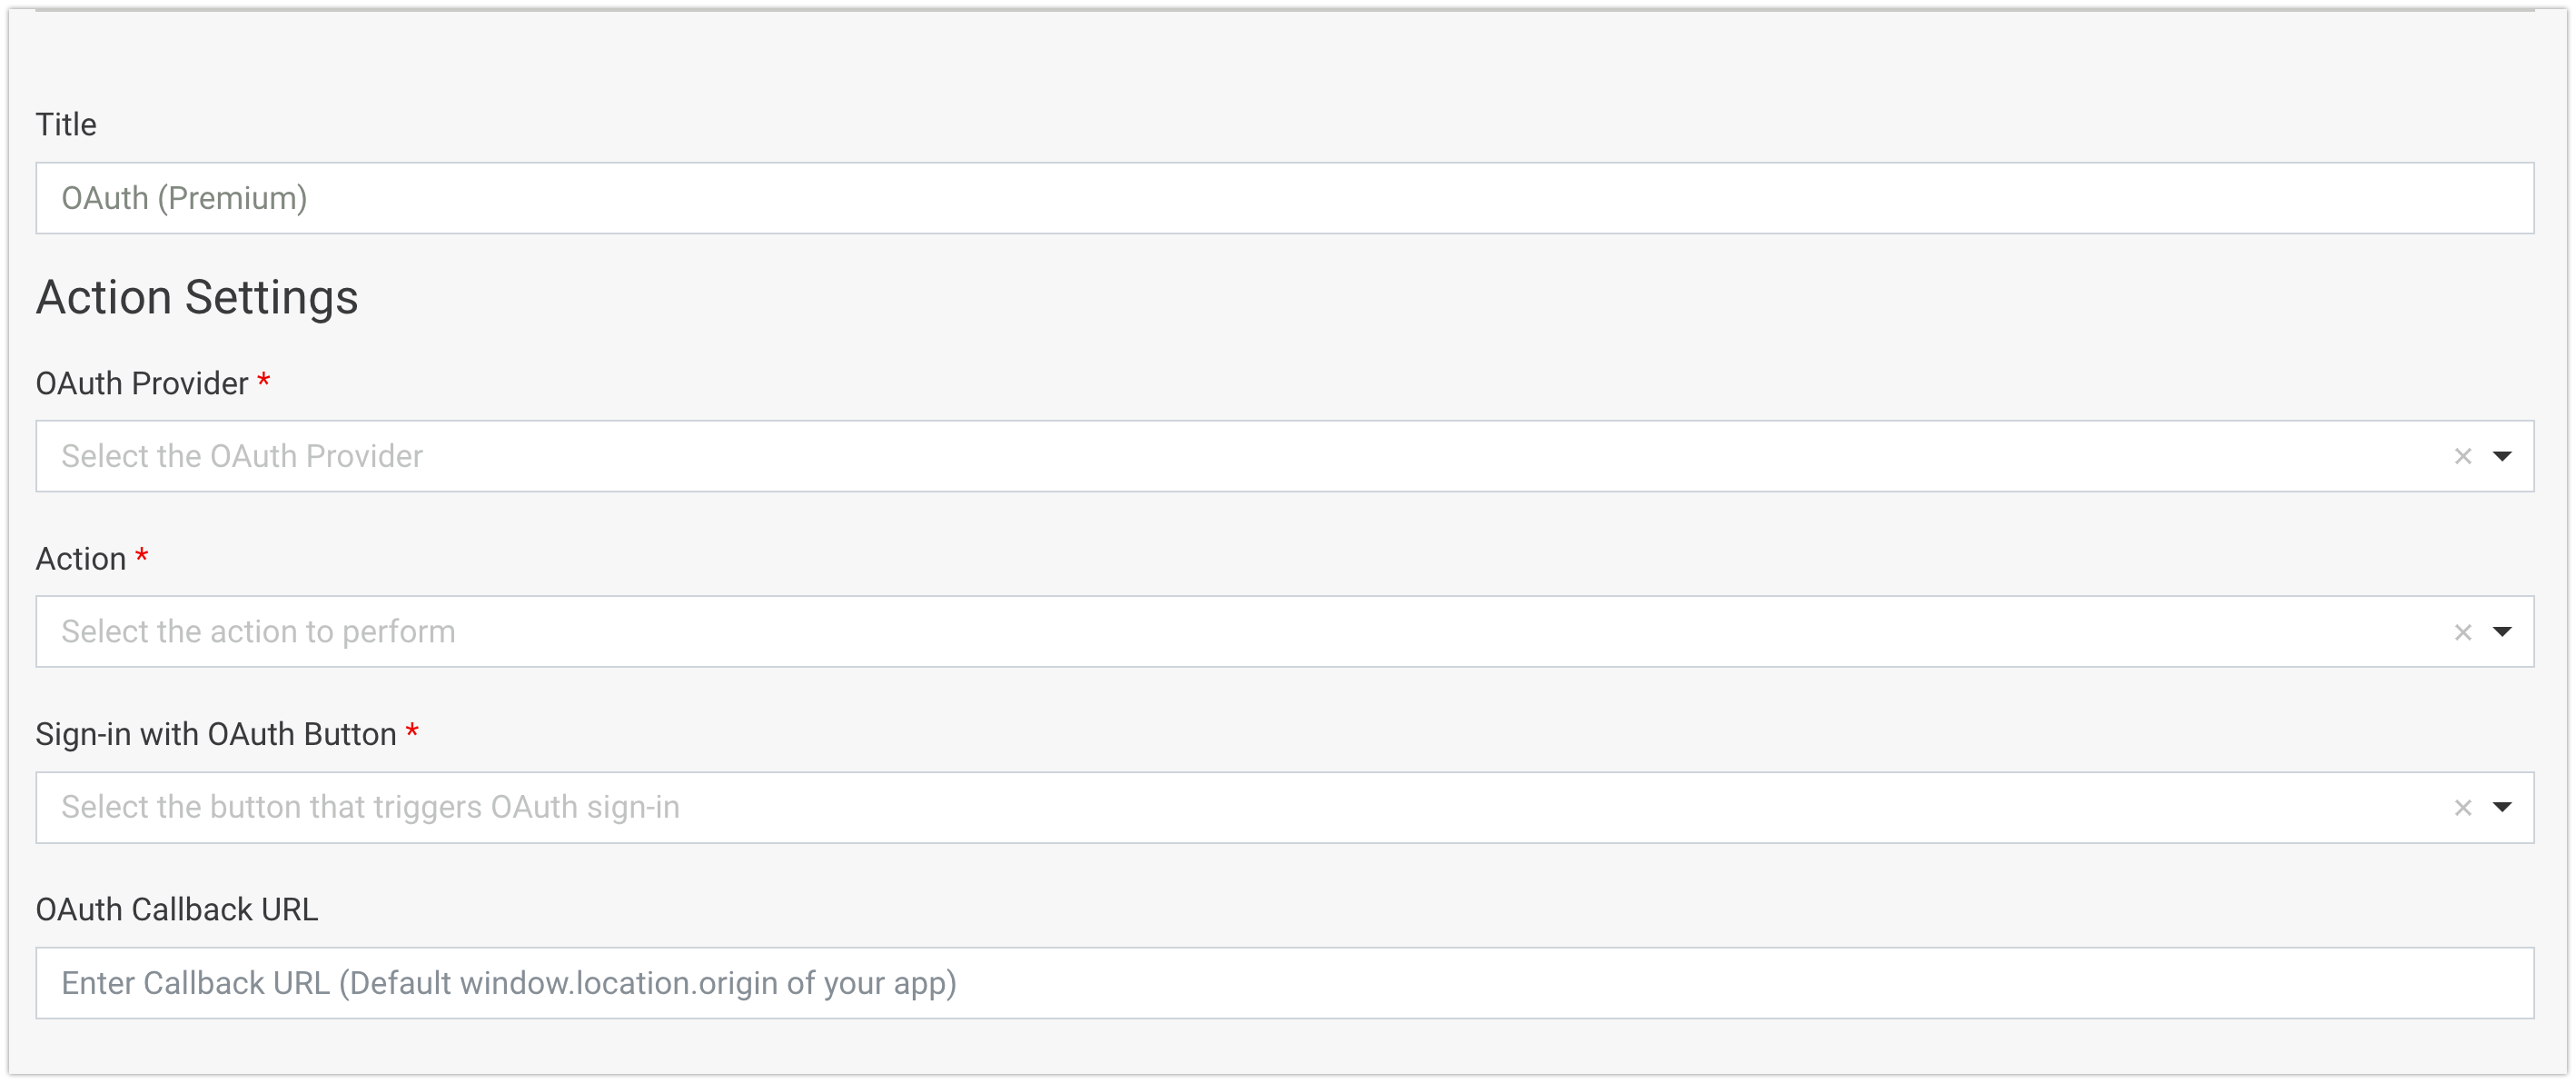Open the Action dropdown arrow

(2502, 632)
